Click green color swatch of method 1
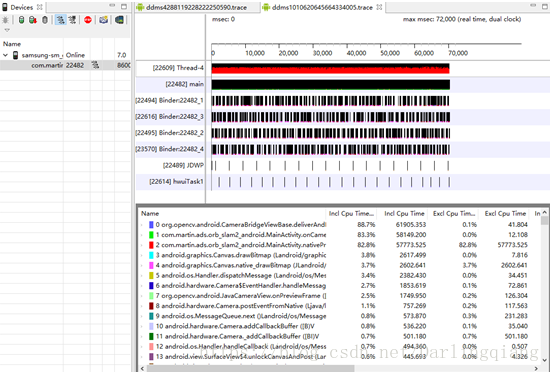 pyautogui.click(x=151, y=235)
